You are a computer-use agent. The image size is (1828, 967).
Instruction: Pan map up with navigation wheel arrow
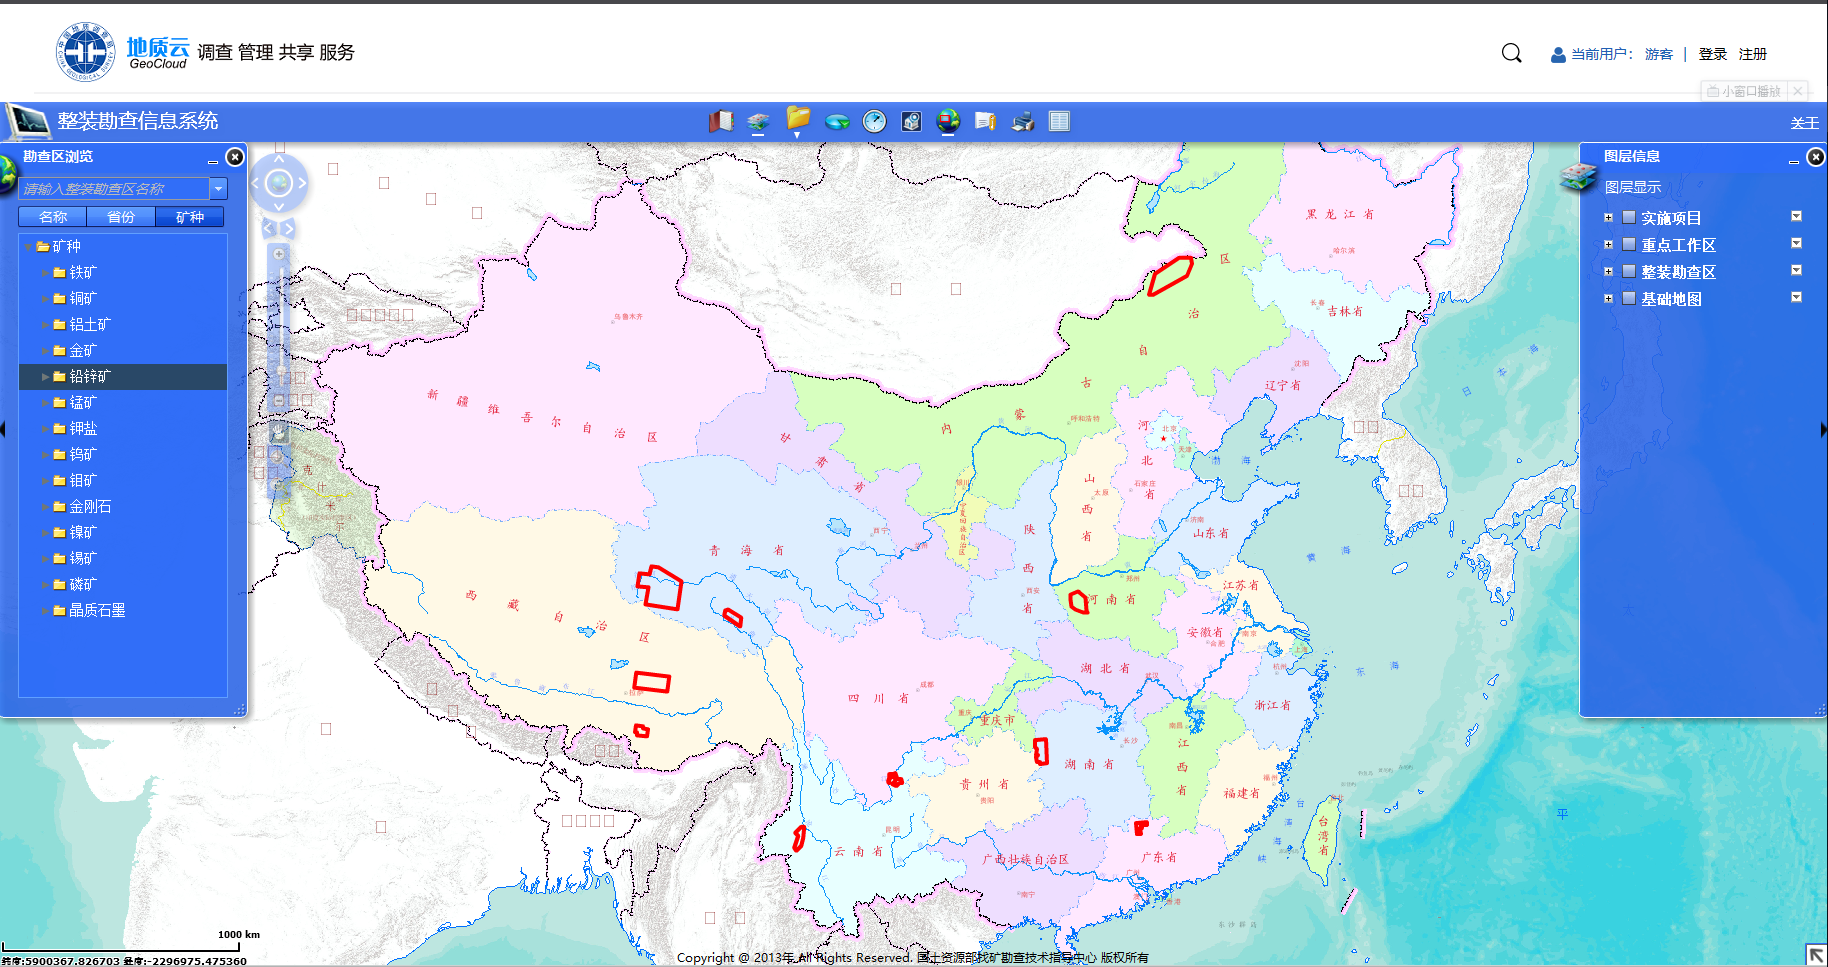[x=279, y=159]
